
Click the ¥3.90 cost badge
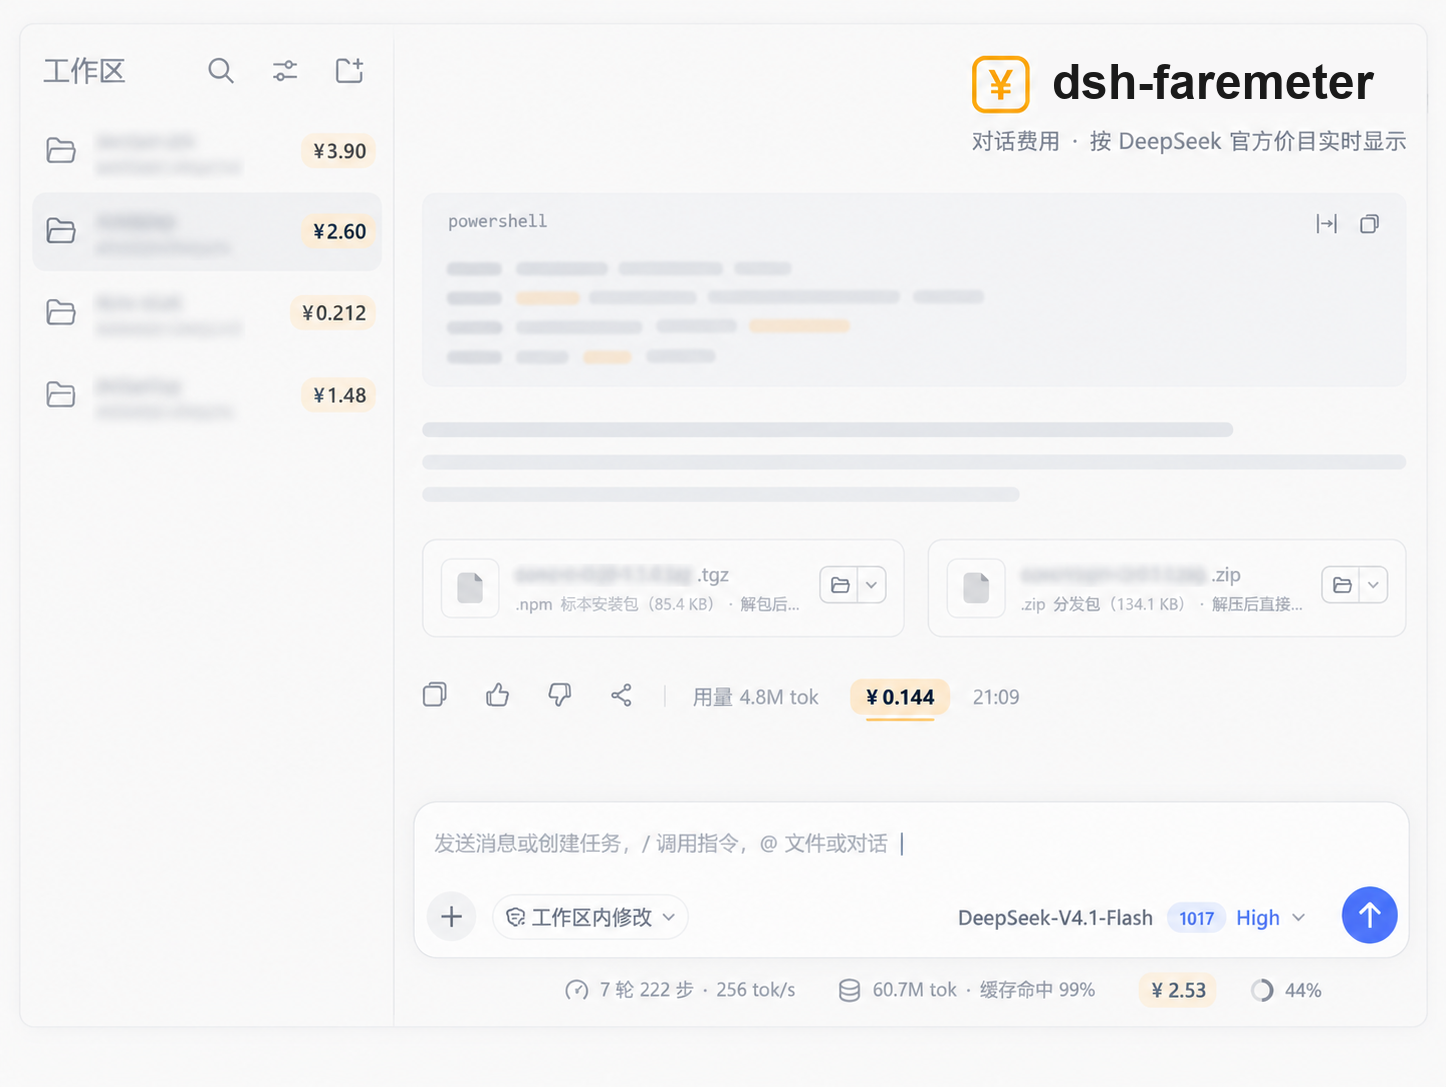point(339,151)
